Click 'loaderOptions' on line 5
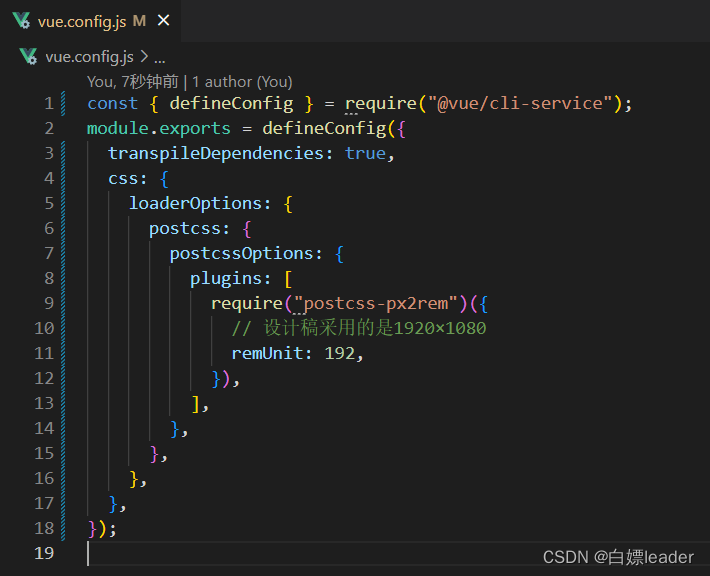The image size is (710, 576). pos(196,203)
